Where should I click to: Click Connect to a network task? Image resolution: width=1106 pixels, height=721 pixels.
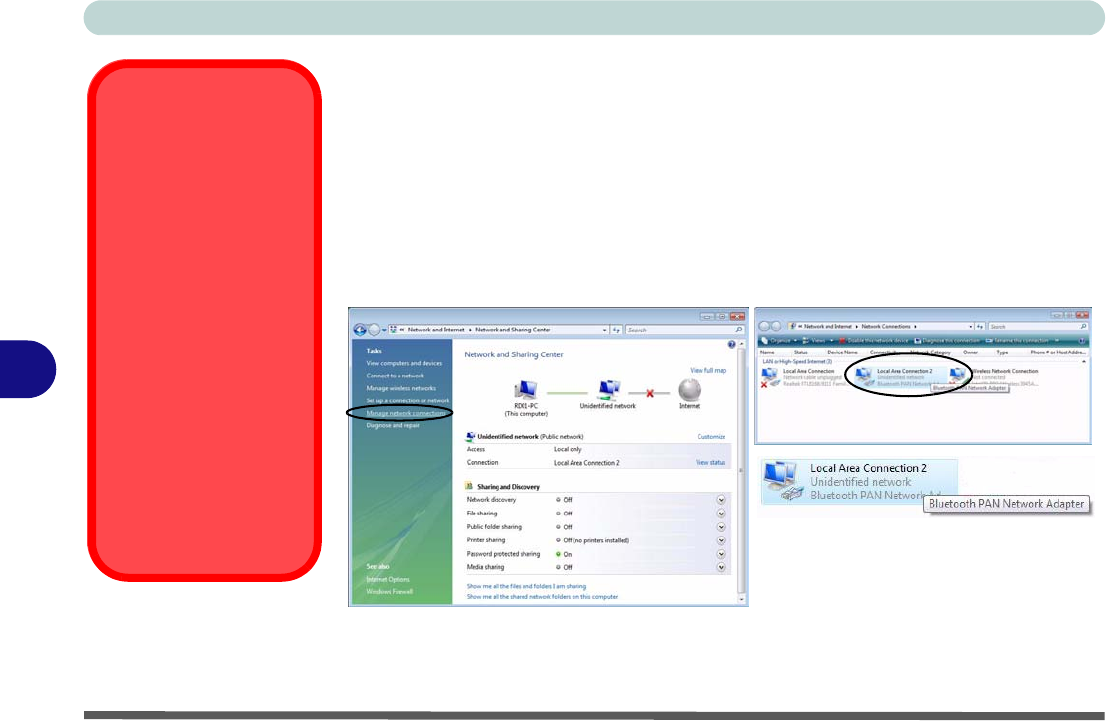[395, 376]
